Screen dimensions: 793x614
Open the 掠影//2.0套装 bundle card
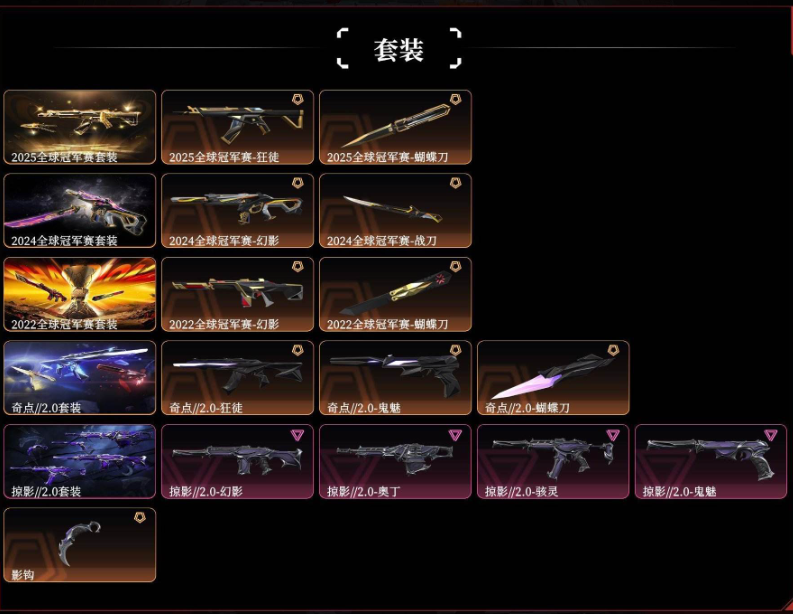coord(79,461)
